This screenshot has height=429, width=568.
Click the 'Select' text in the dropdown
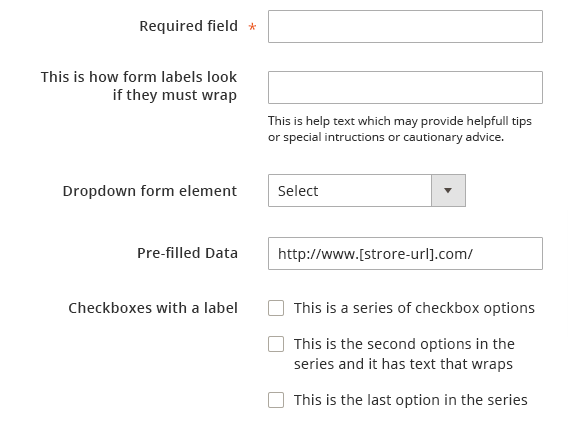(x=298, y=191)
